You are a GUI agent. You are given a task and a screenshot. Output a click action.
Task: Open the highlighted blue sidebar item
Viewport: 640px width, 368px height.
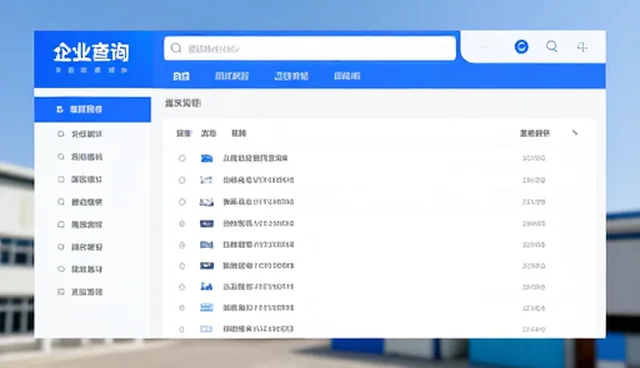[93, 109]
